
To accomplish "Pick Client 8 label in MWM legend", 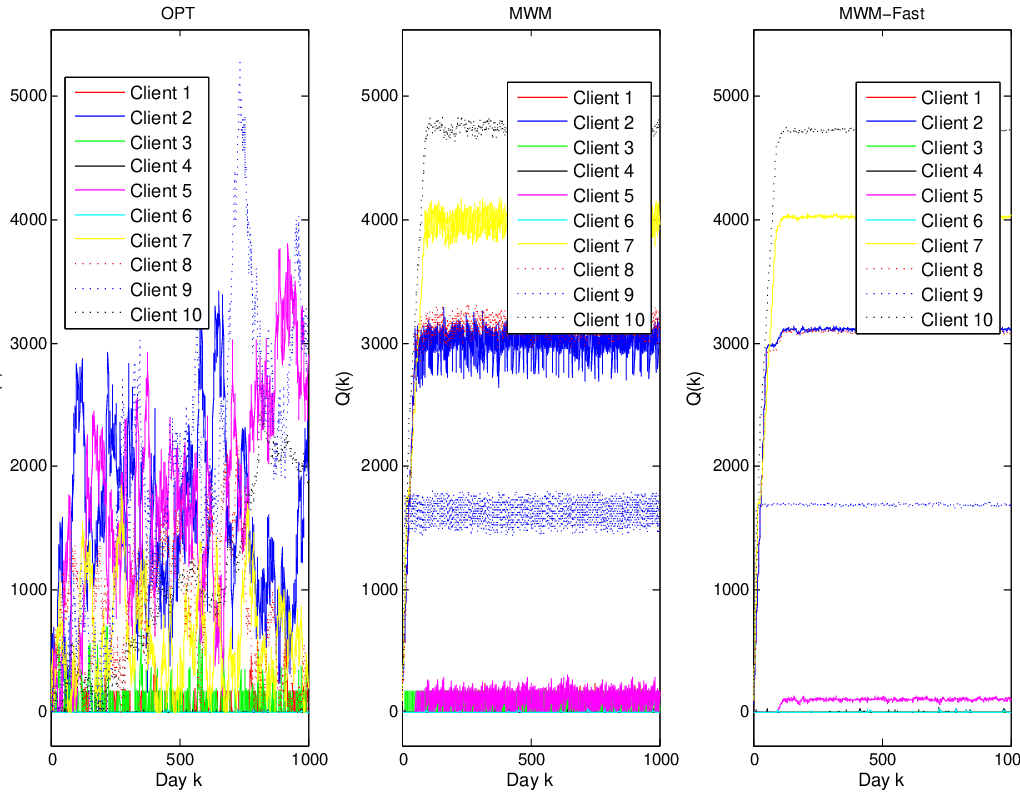I will pyautogui.click(x=603, y=270).
